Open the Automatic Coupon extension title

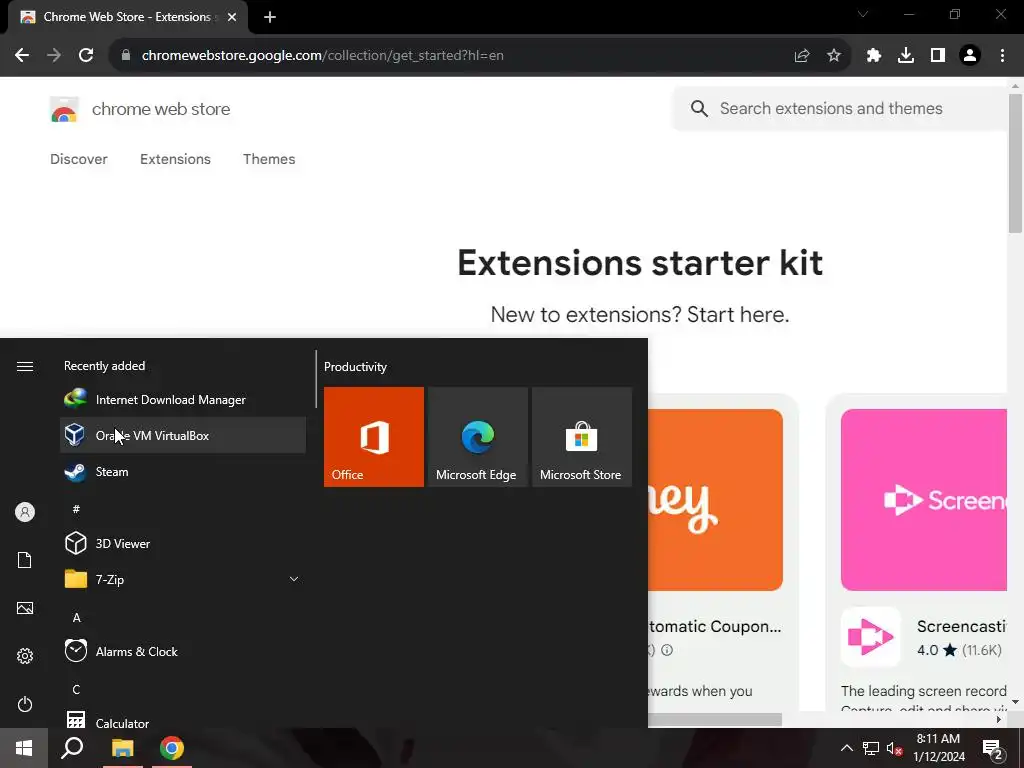[714, 626]
